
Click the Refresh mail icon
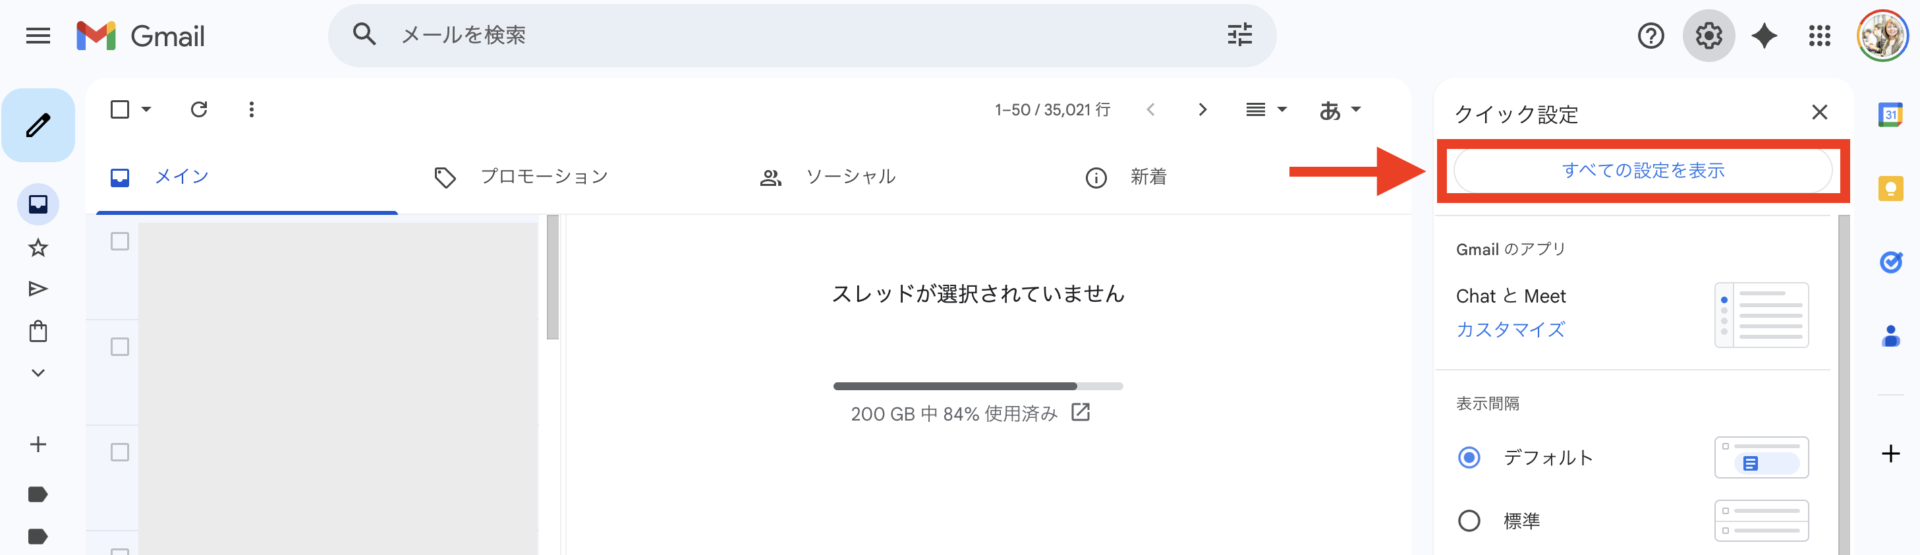pyautogui.click(x=199, y=109)
